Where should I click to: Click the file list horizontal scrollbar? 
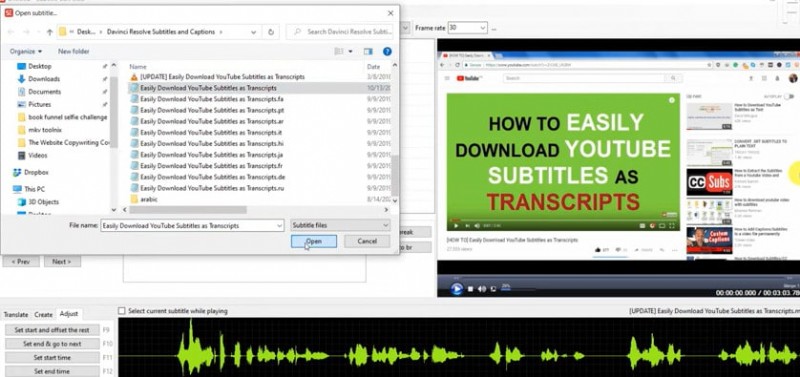pos(188,210)
